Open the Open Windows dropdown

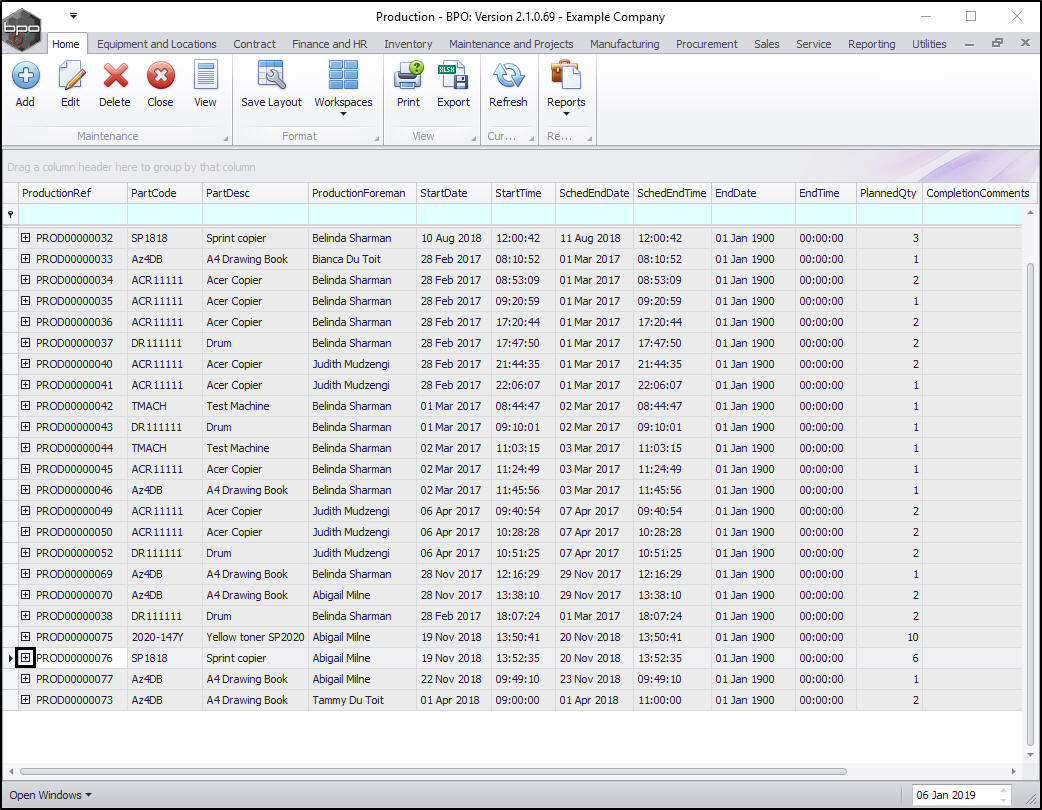pyautogui.click(x=51, y=795)
